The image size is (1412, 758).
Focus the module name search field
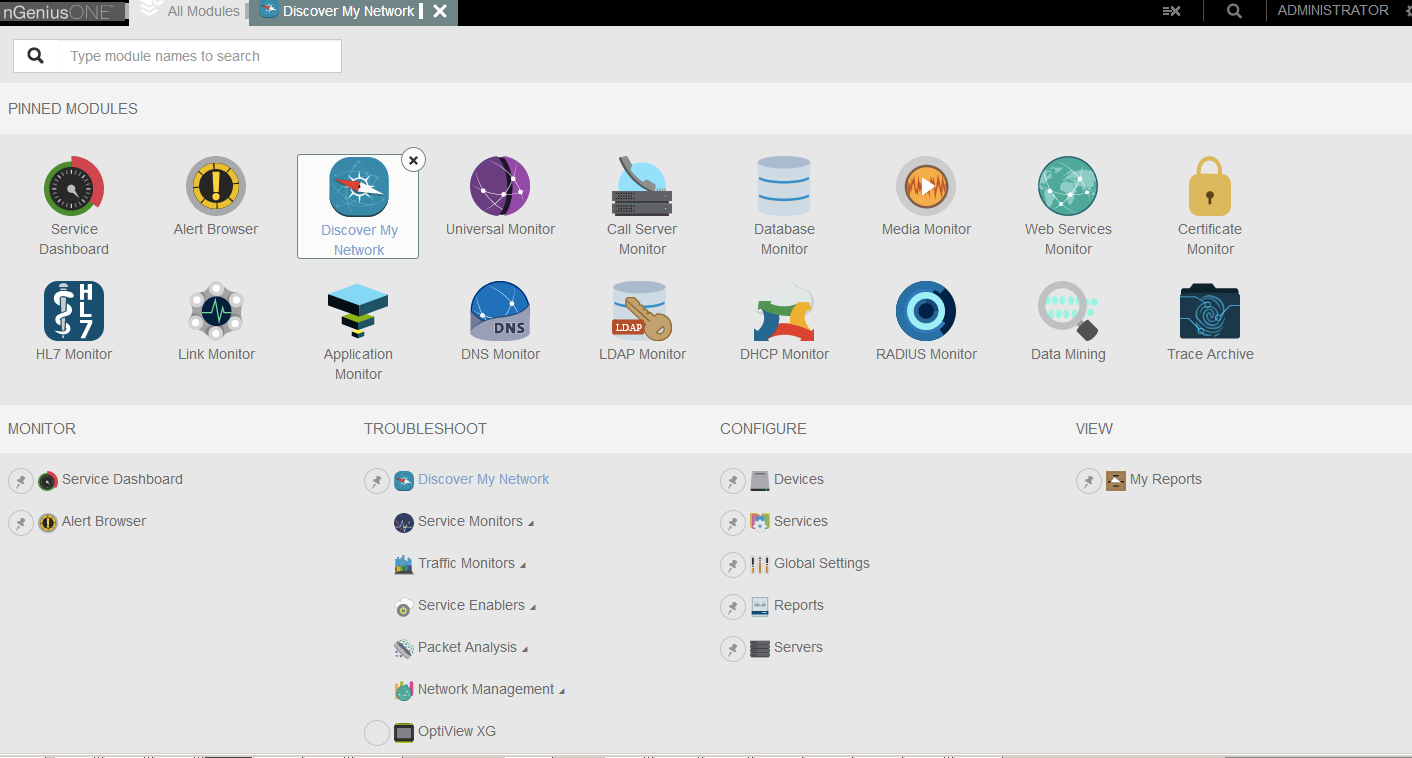[198, 56]
